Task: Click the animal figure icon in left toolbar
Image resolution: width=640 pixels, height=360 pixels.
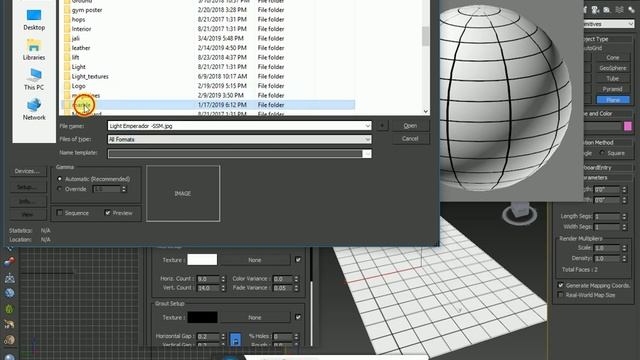Action: pyautogui.click(x=9, y=324)
